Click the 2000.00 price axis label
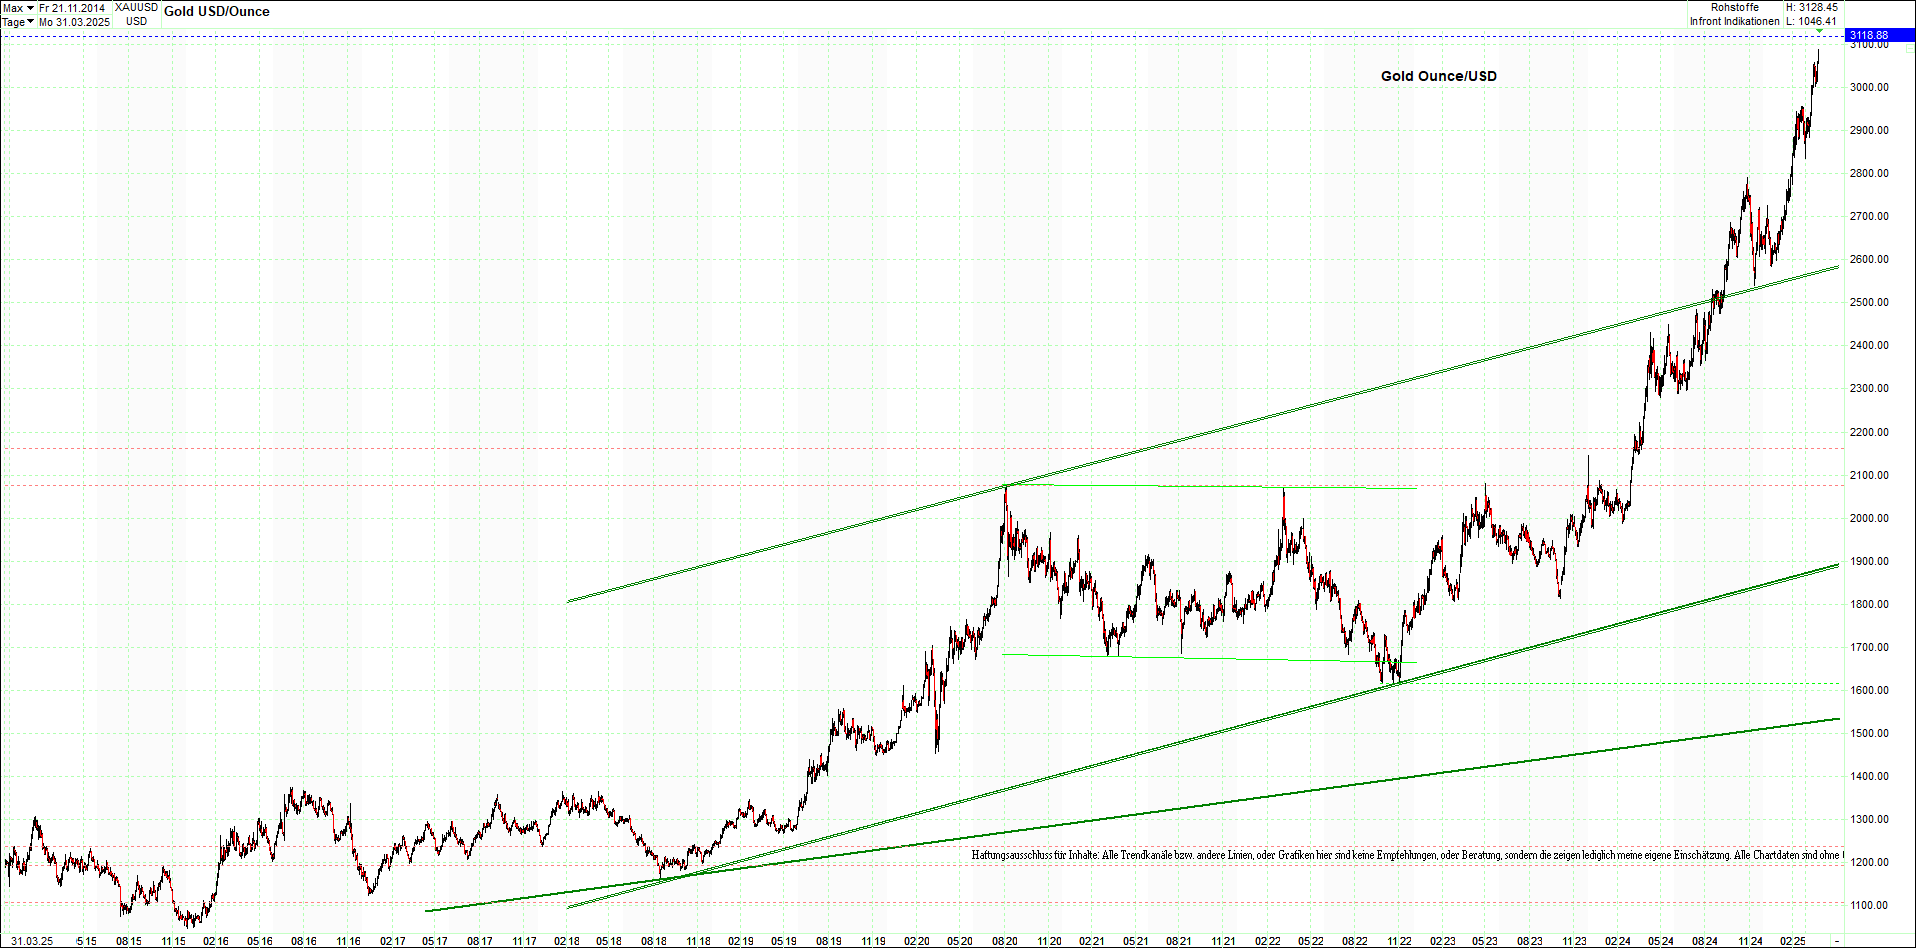 click(1869, 518)
